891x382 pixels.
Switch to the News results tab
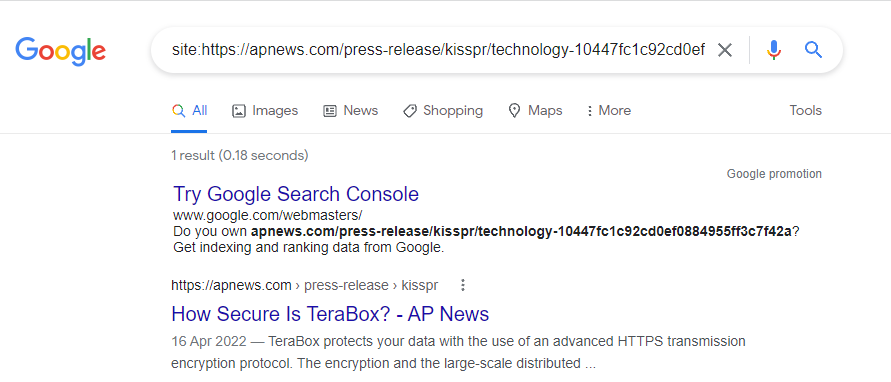point(350,110)
